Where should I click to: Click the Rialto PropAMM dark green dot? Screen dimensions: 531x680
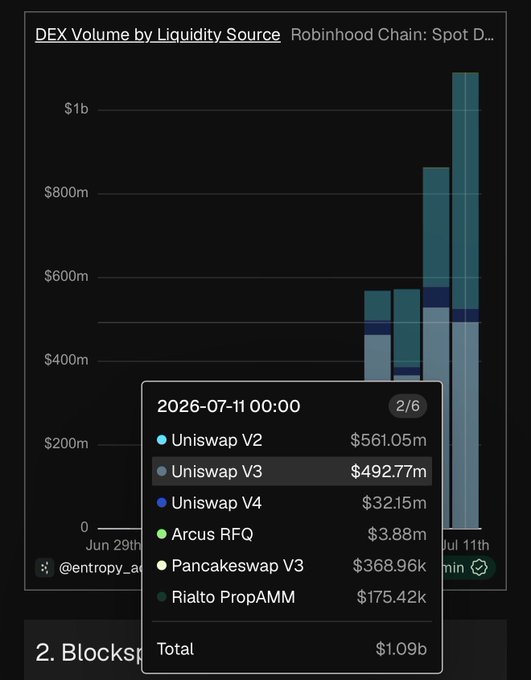[161, 597]
